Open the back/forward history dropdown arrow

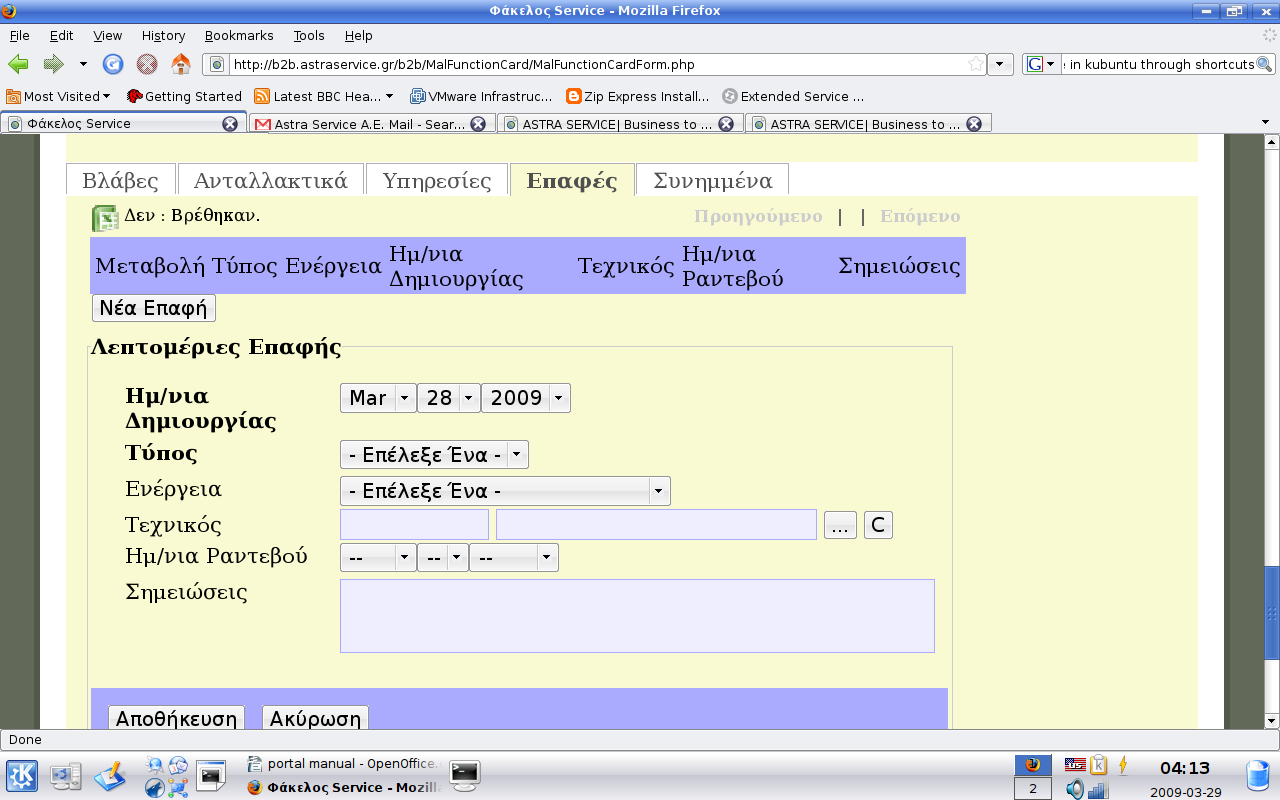[x=83, y=64]
